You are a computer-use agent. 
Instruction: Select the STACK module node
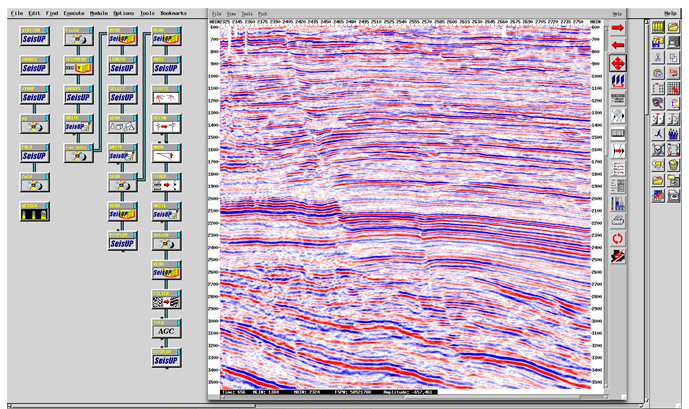click(x=167, y=183)
